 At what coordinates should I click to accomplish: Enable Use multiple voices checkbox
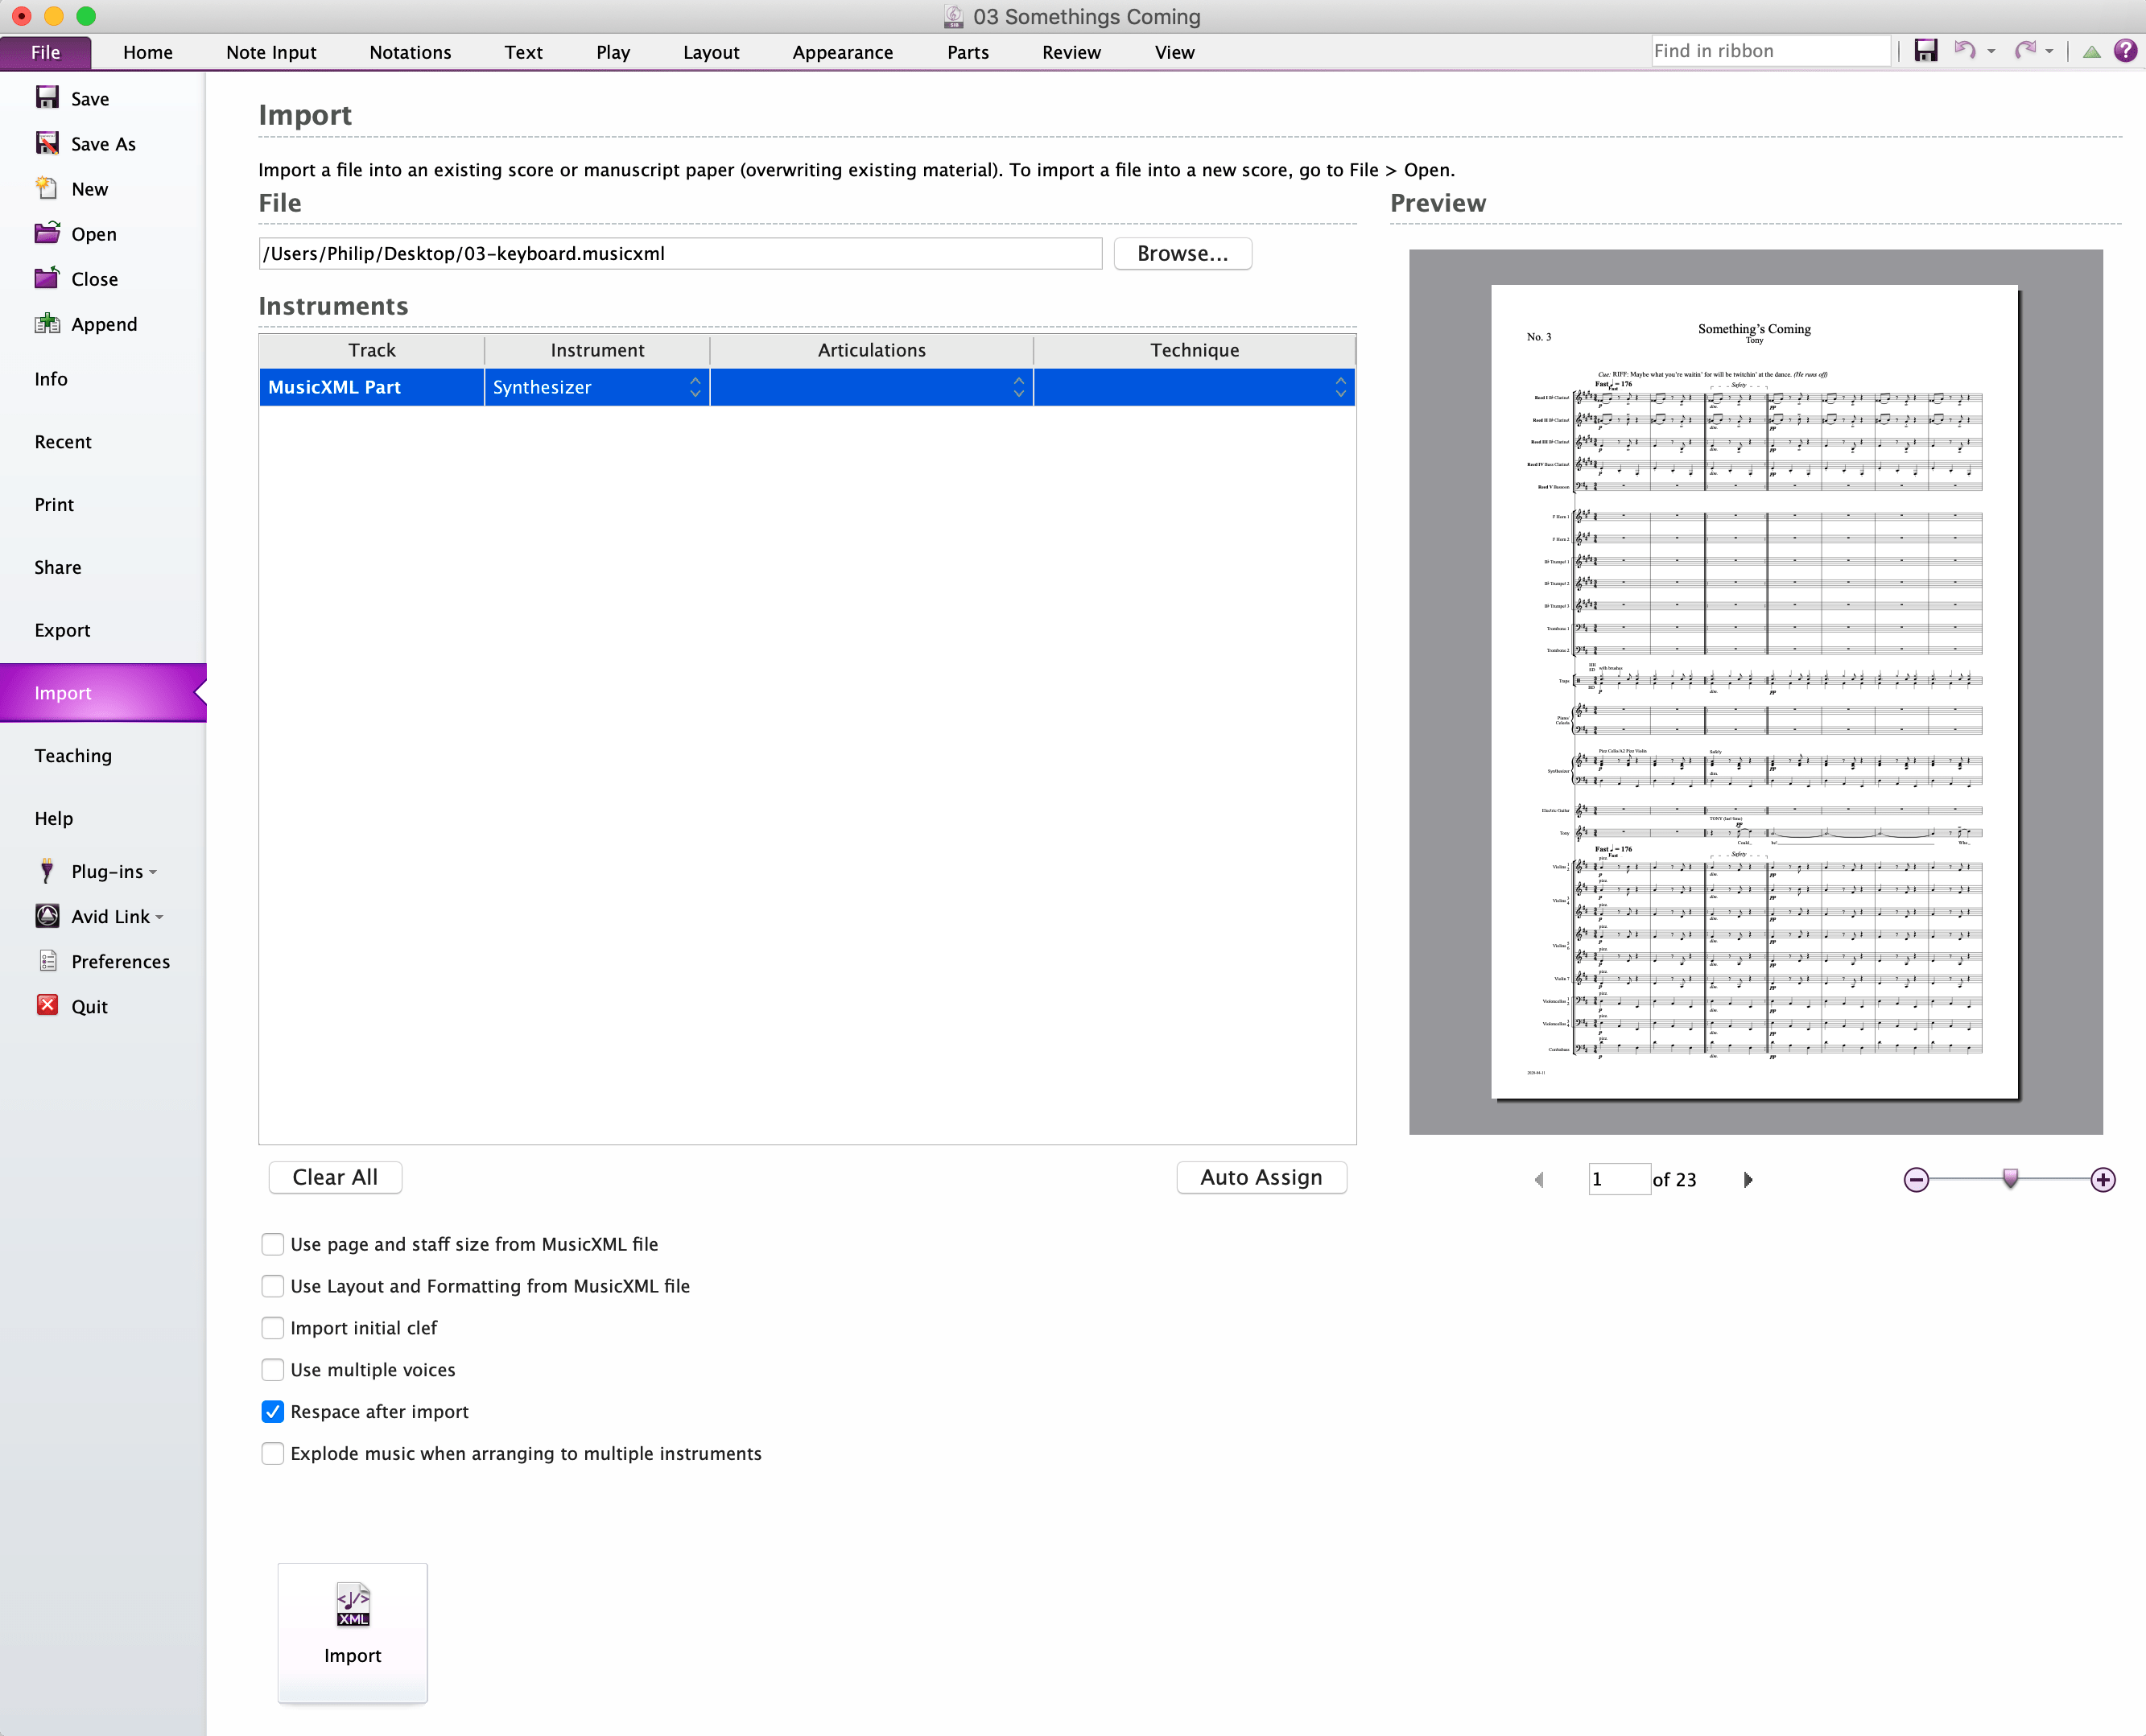click(x=272, y=1369)
